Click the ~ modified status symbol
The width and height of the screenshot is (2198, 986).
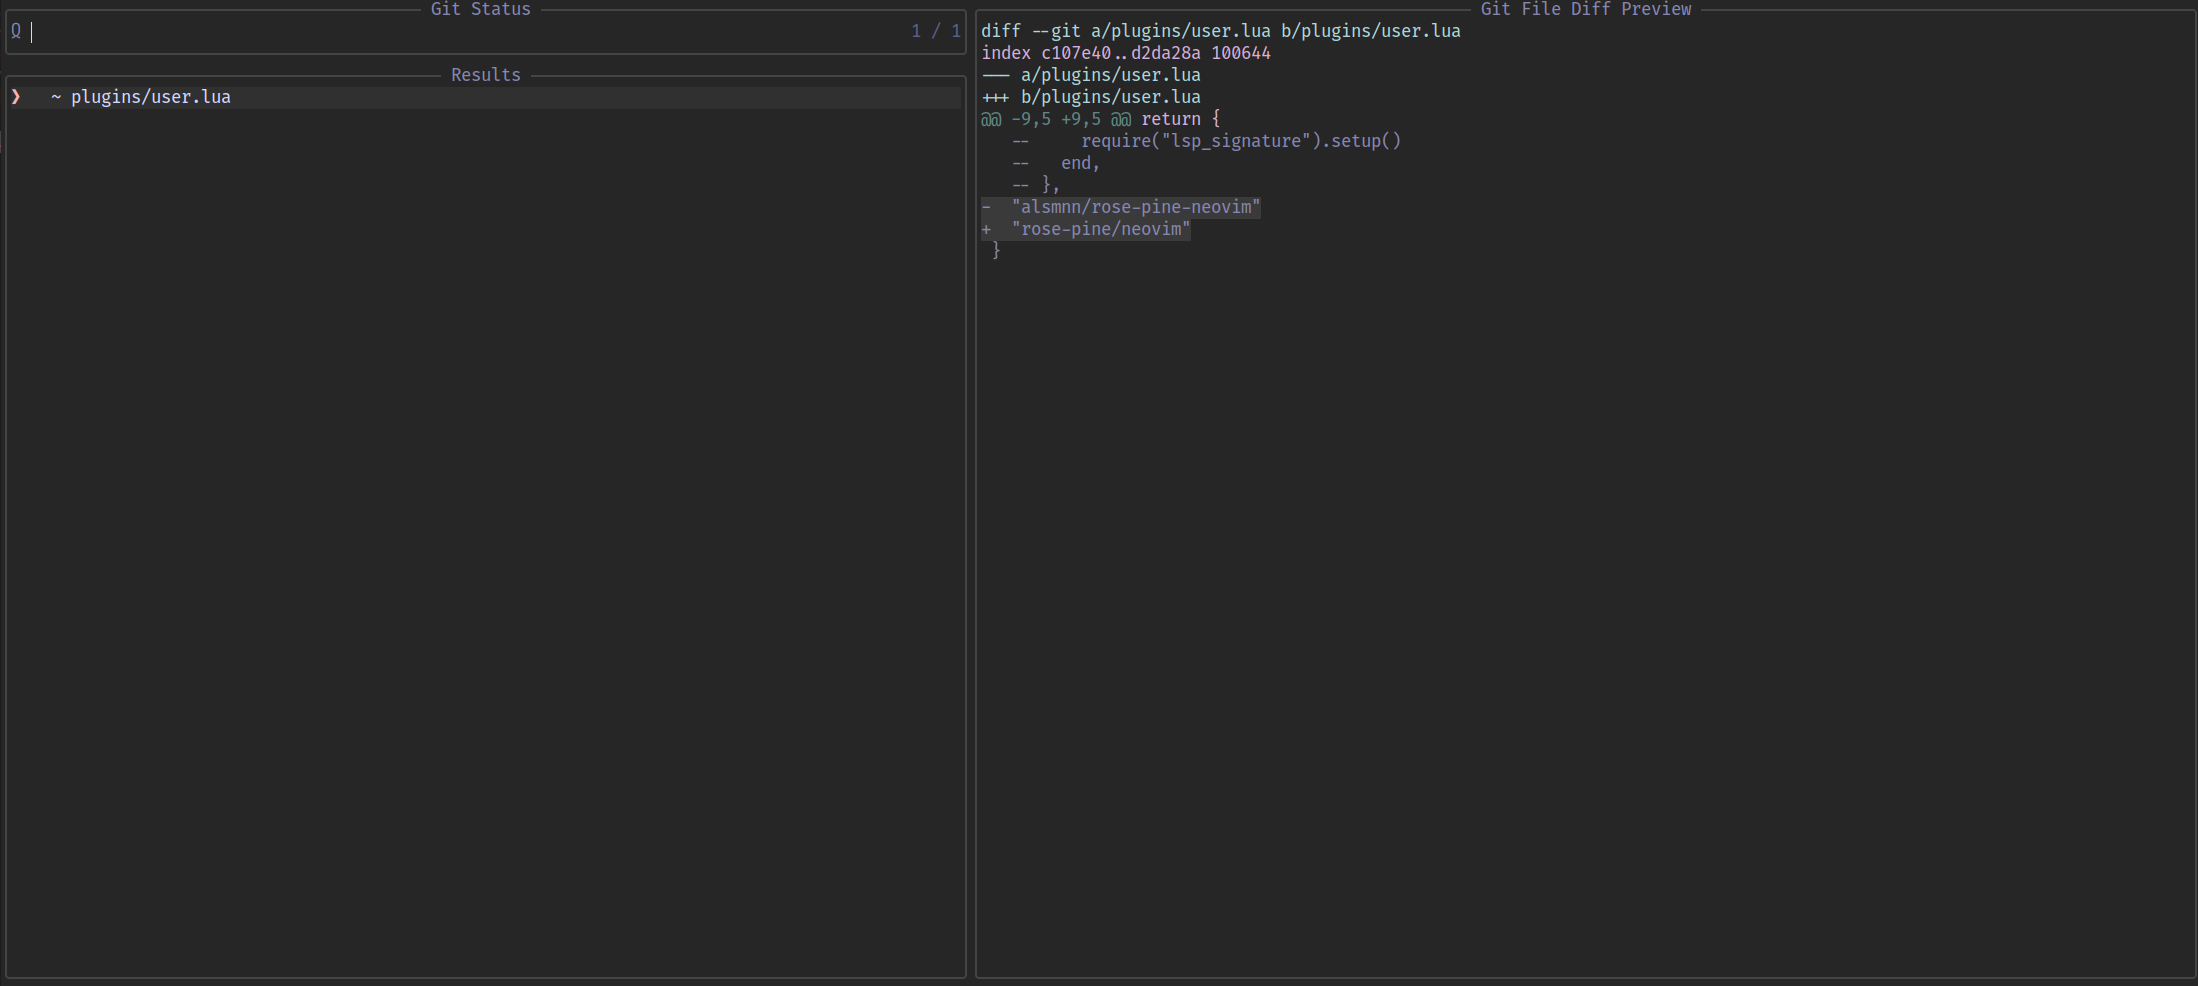(x=56, y=96)
